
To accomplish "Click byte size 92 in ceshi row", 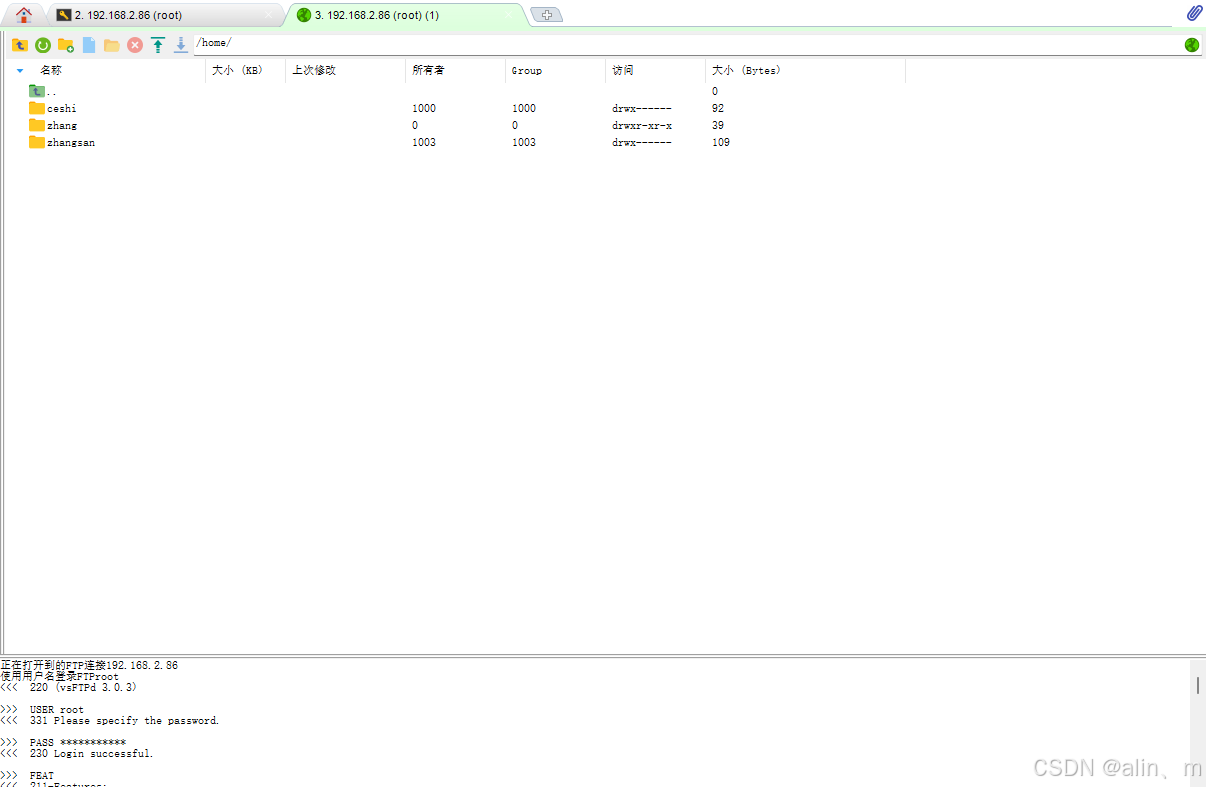I will (718, 108).
